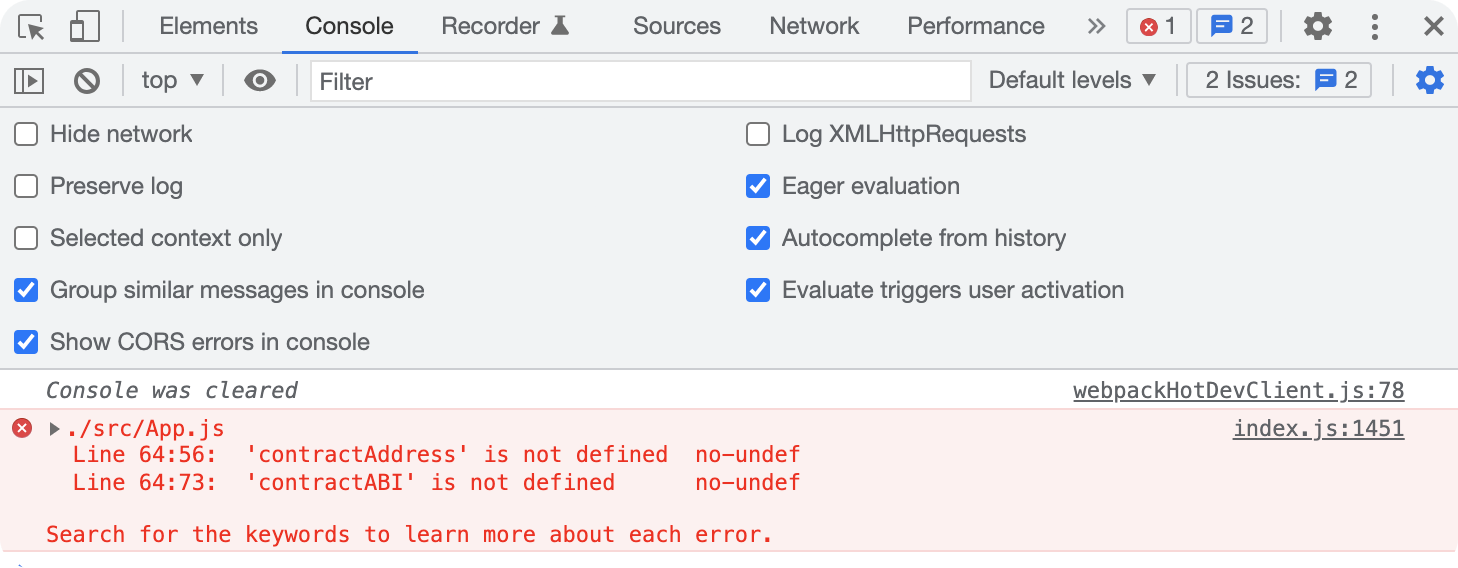
Task: Activate the inspect element picker icon
Action: coord(32,27)
